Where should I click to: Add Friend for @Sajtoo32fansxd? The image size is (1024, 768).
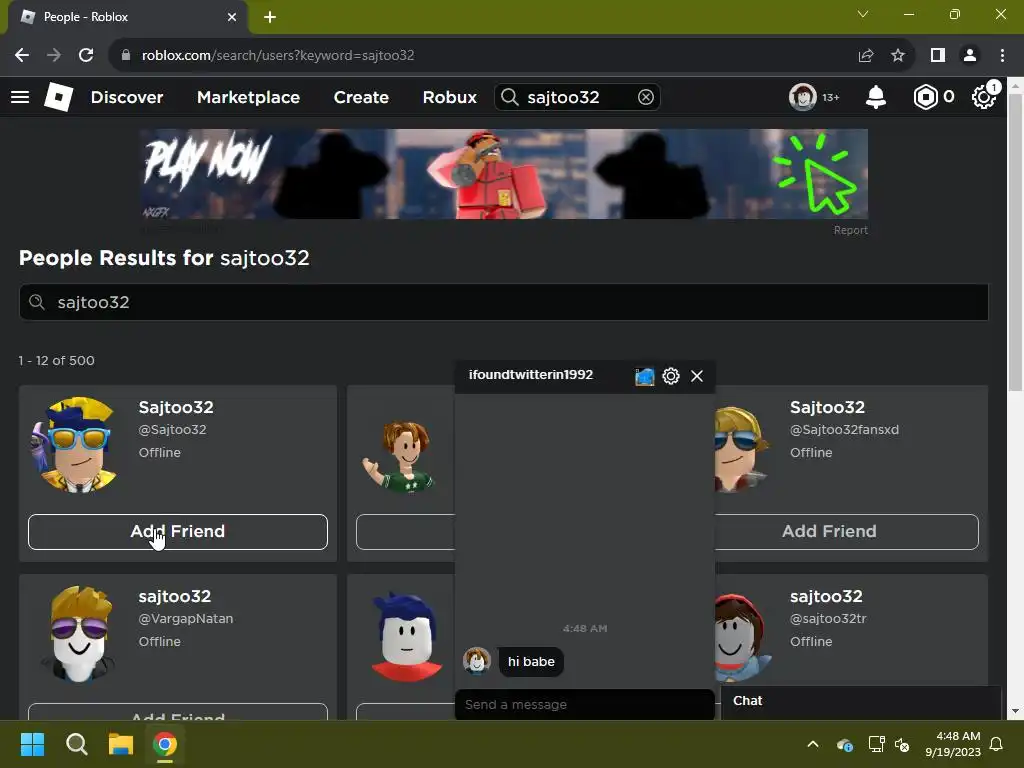click(x=846, y=532)
